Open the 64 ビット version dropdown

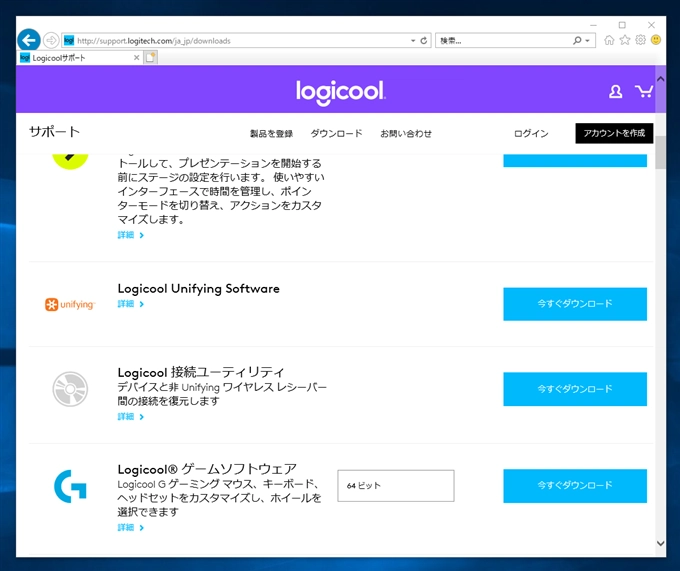[x=396, y=486]
